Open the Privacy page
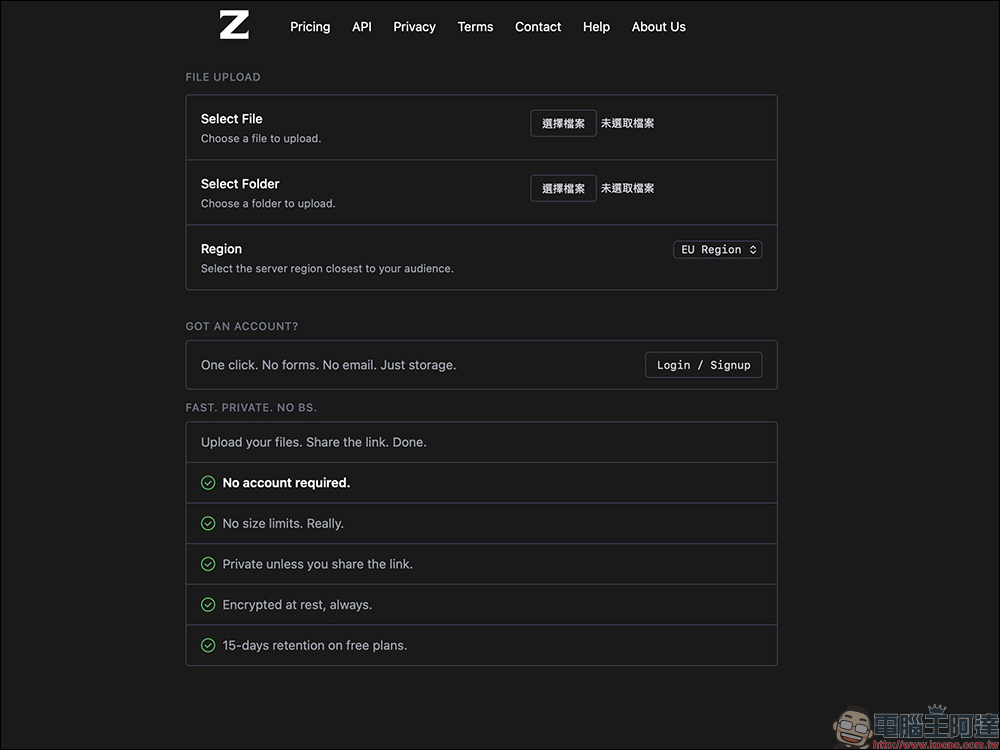Screen dimensions: 1000x750 pos(414,27)
